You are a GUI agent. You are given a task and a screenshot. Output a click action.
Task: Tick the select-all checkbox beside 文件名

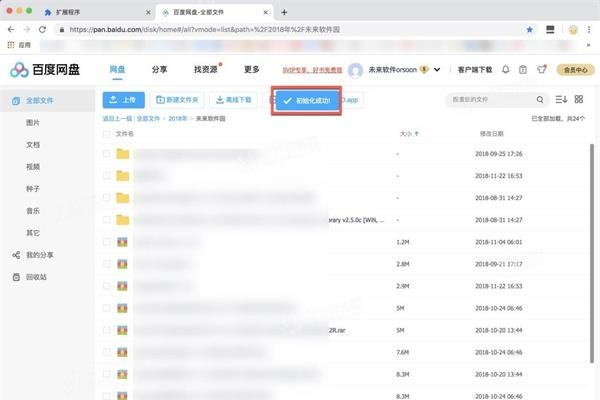[x=106, y=134]
